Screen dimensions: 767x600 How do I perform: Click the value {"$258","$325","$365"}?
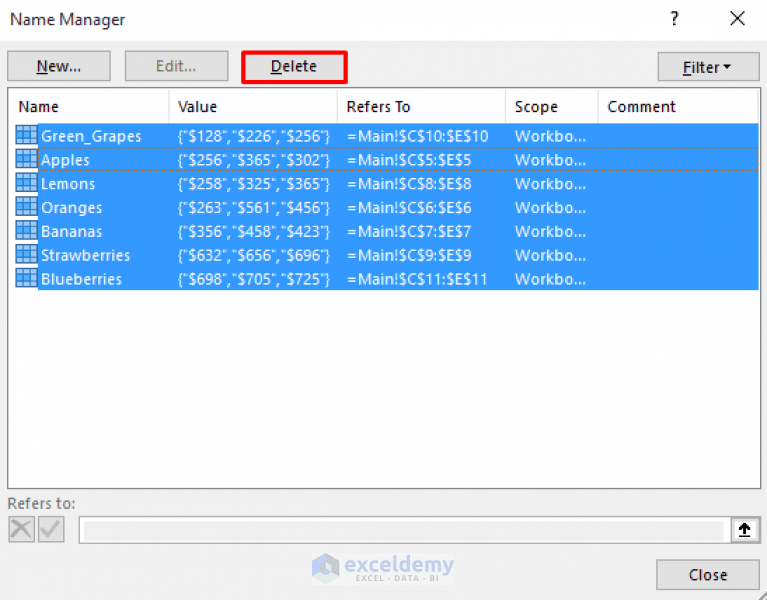(x=254, y=184)
